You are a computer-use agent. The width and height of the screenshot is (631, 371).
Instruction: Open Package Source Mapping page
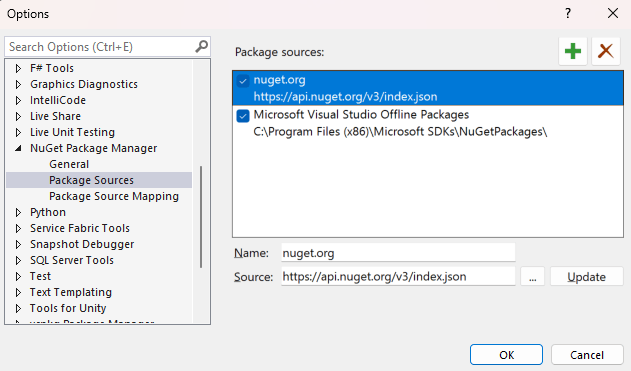coord(114,196)
